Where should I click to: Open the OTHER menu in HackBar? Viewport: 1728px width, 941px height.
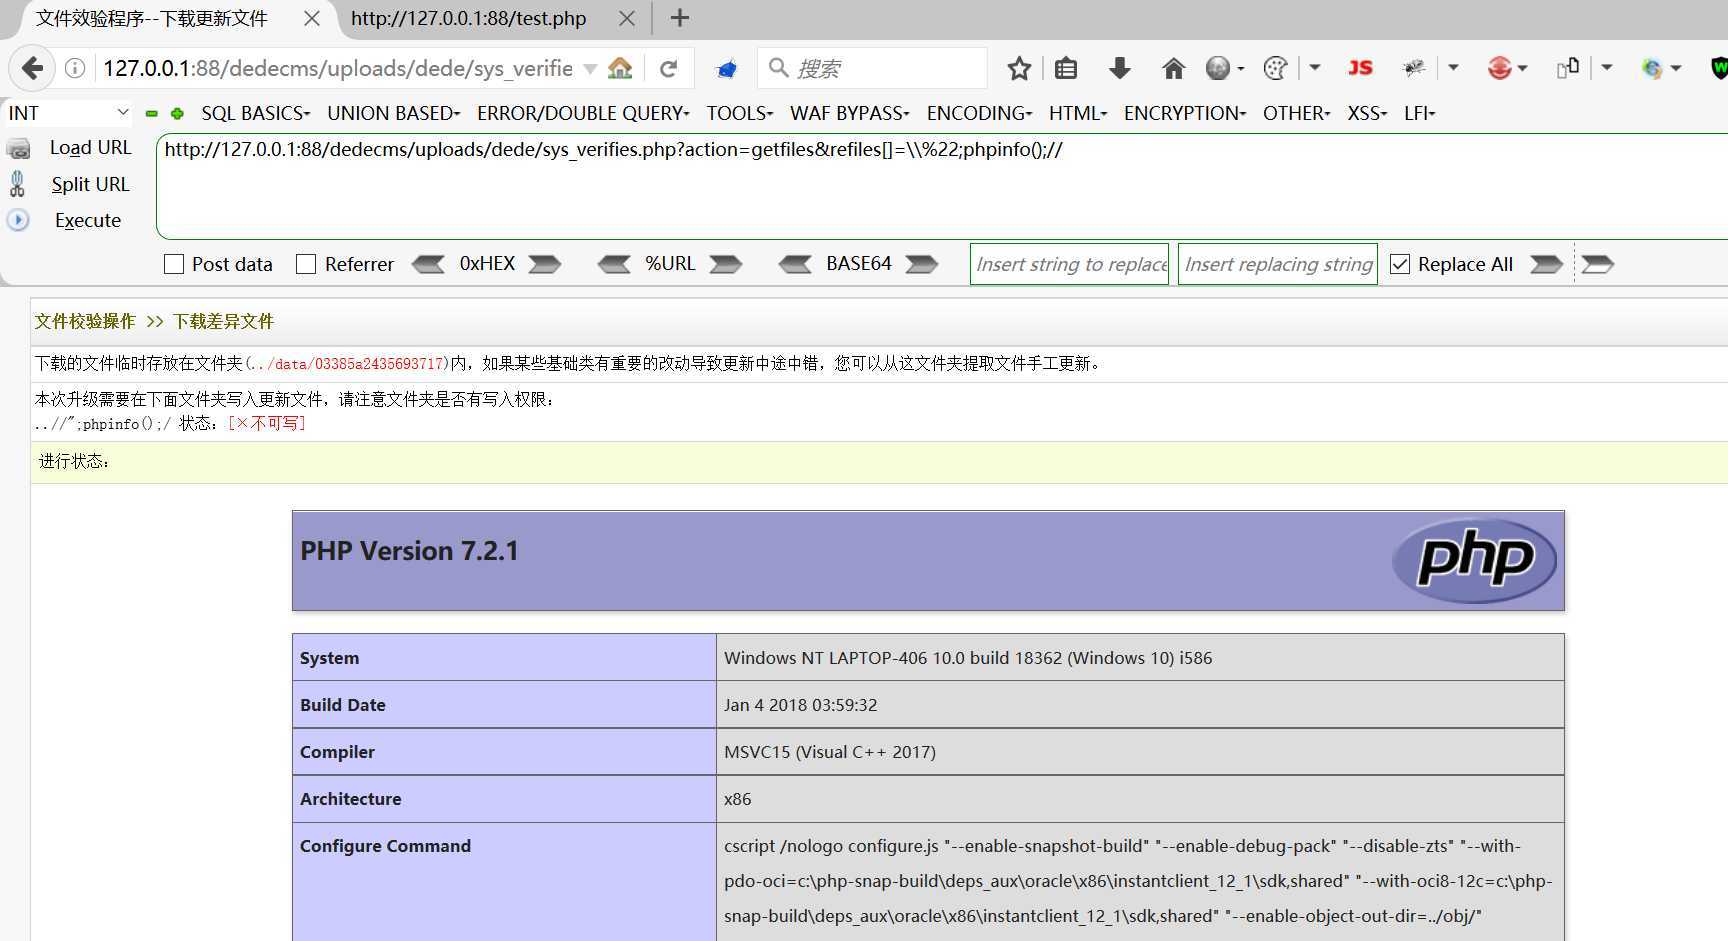point(1297,113)
